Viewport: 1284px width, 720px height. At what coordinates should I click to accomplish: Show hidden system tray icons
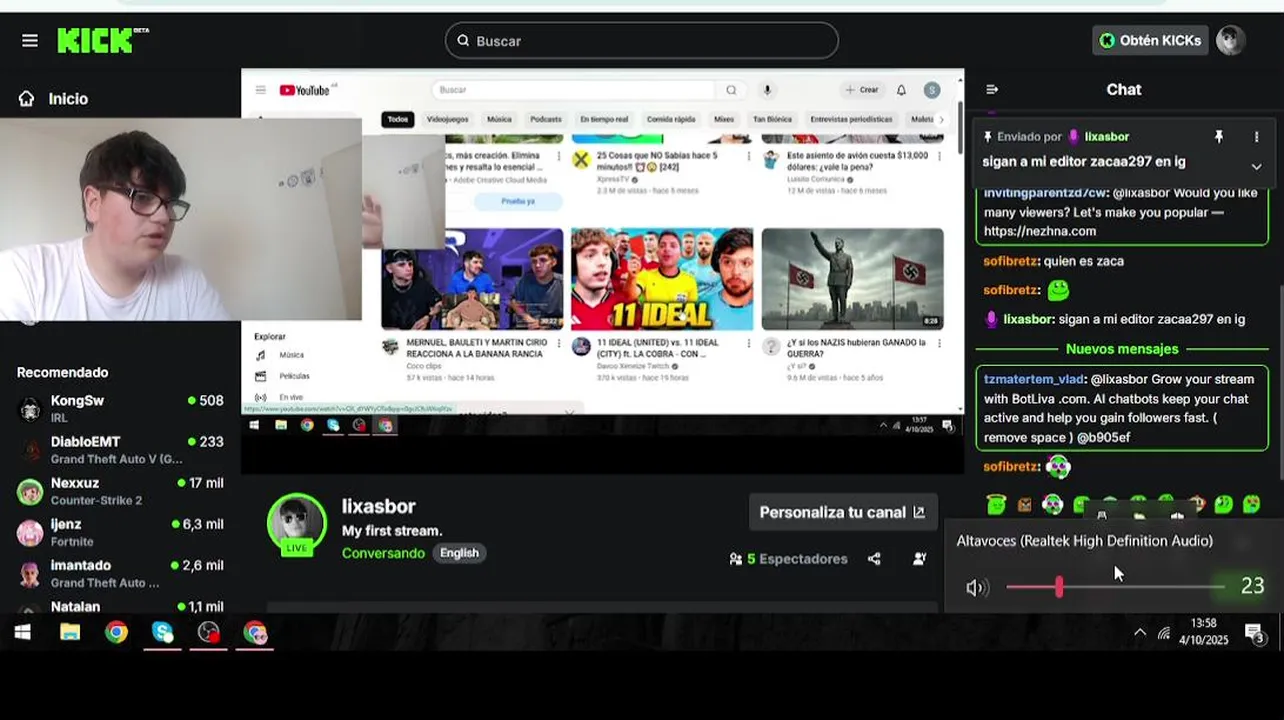click(1139, 633)
